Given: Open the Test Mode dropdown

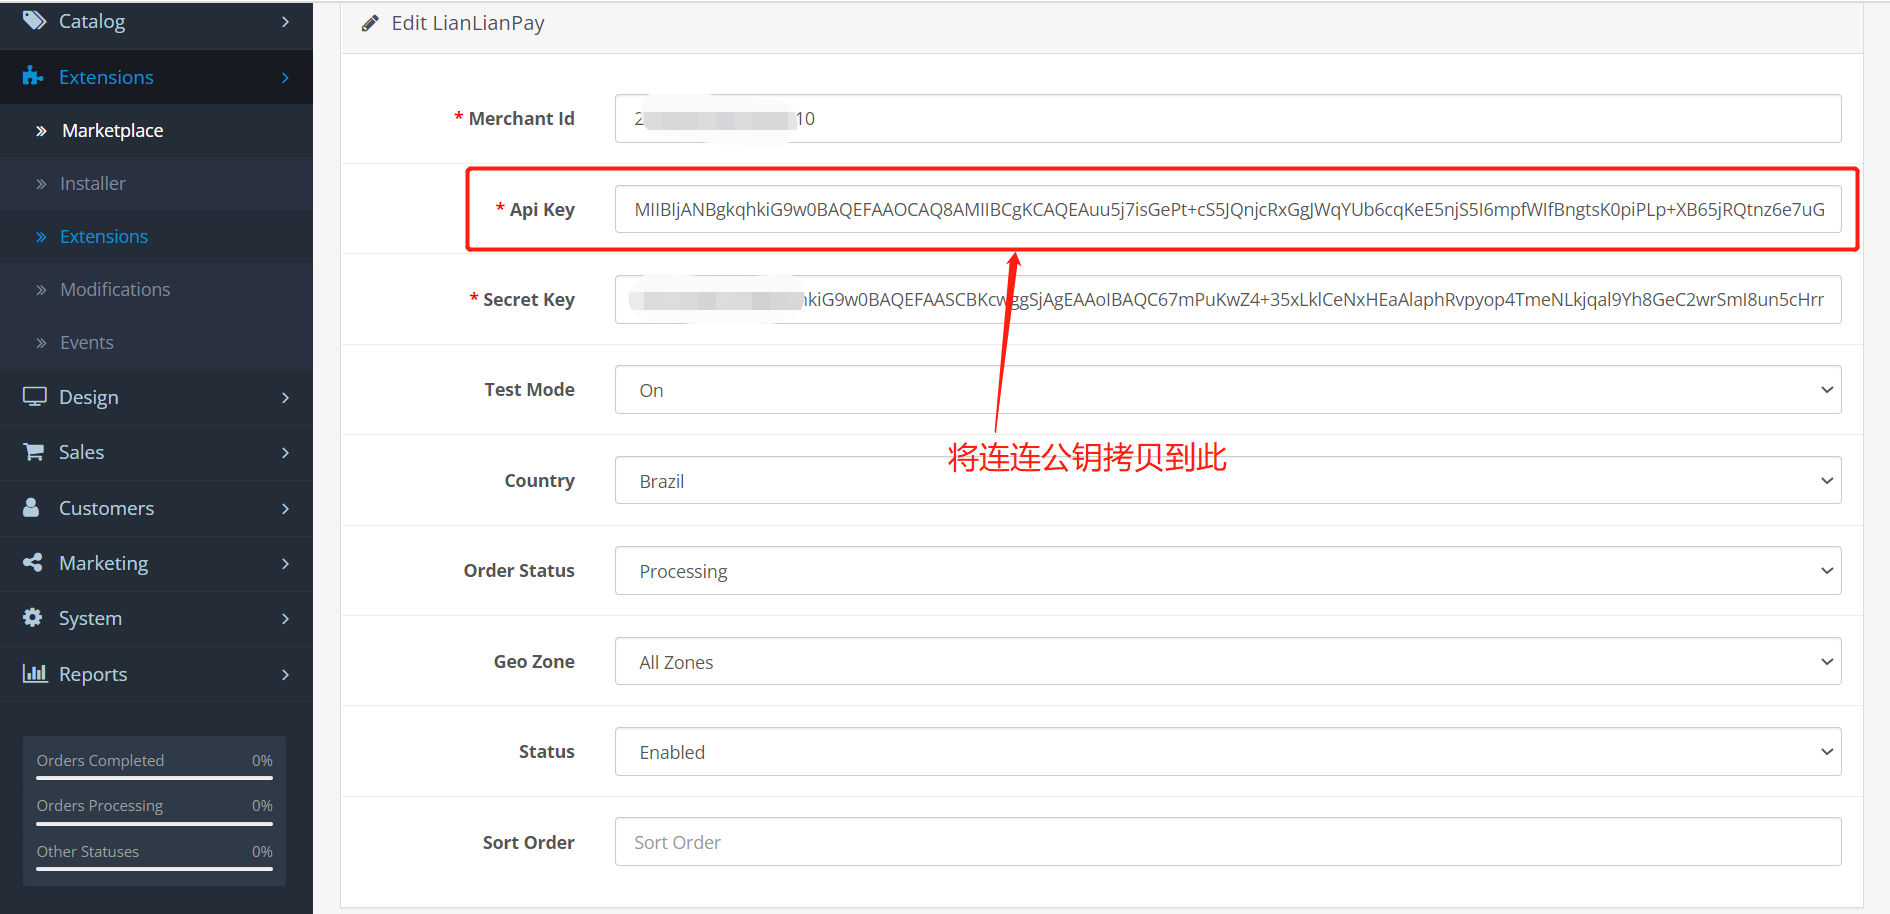Looking at the screenshot, I should (1228, 390).
